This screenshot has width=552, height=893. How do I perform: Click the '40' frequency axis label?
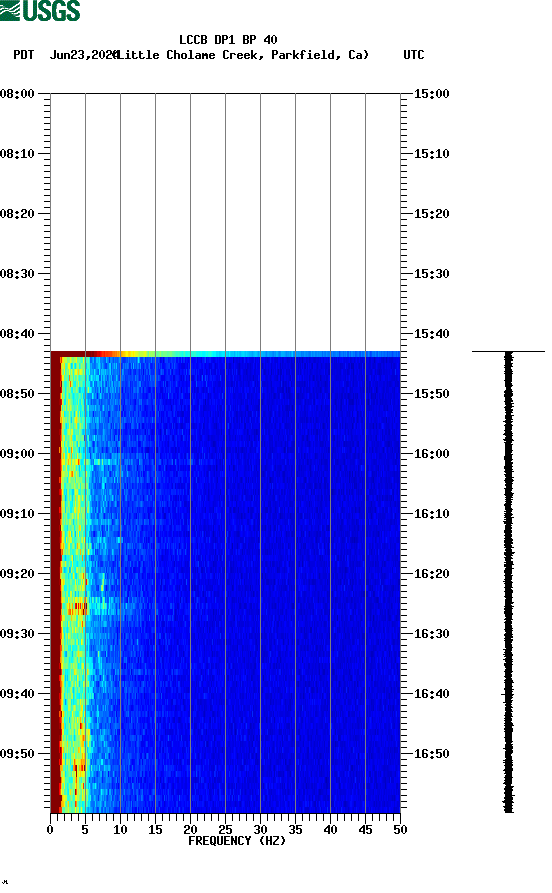(330, 830)
